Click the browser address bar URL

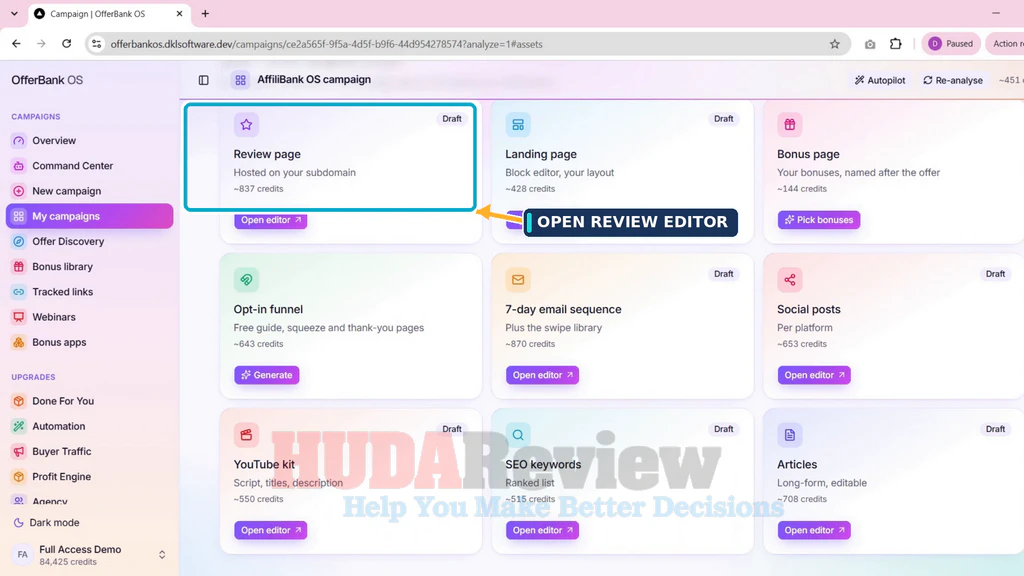(x=327, y=44)
